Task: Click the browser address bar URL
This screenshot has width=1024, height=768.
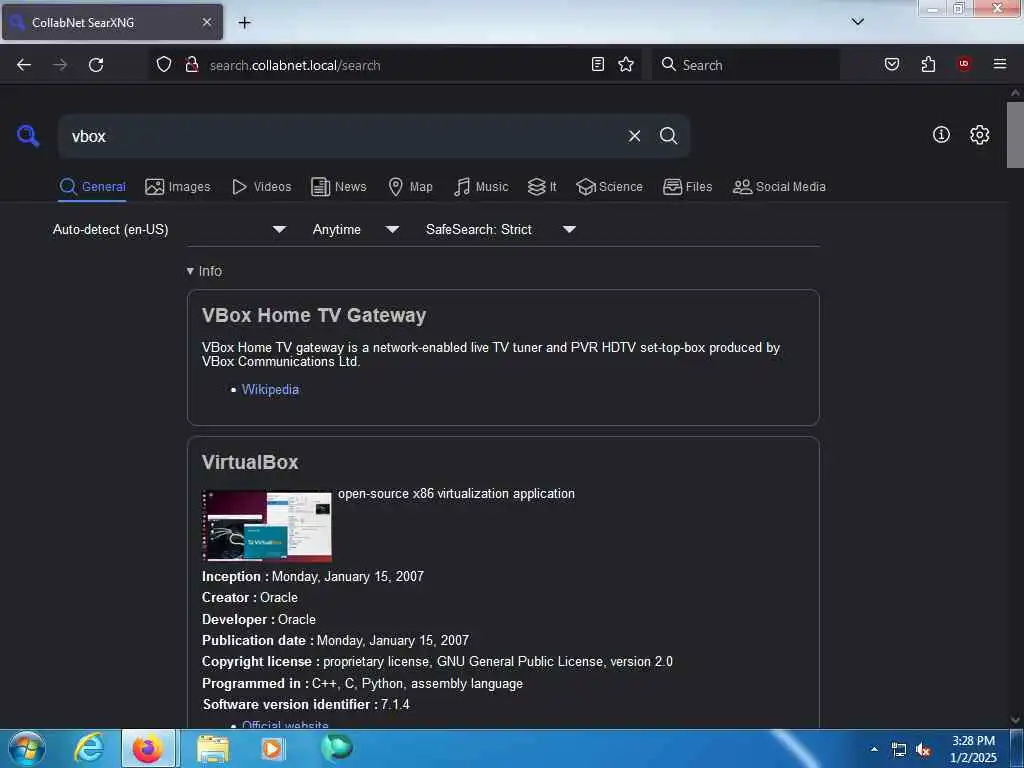Action: 295,65
